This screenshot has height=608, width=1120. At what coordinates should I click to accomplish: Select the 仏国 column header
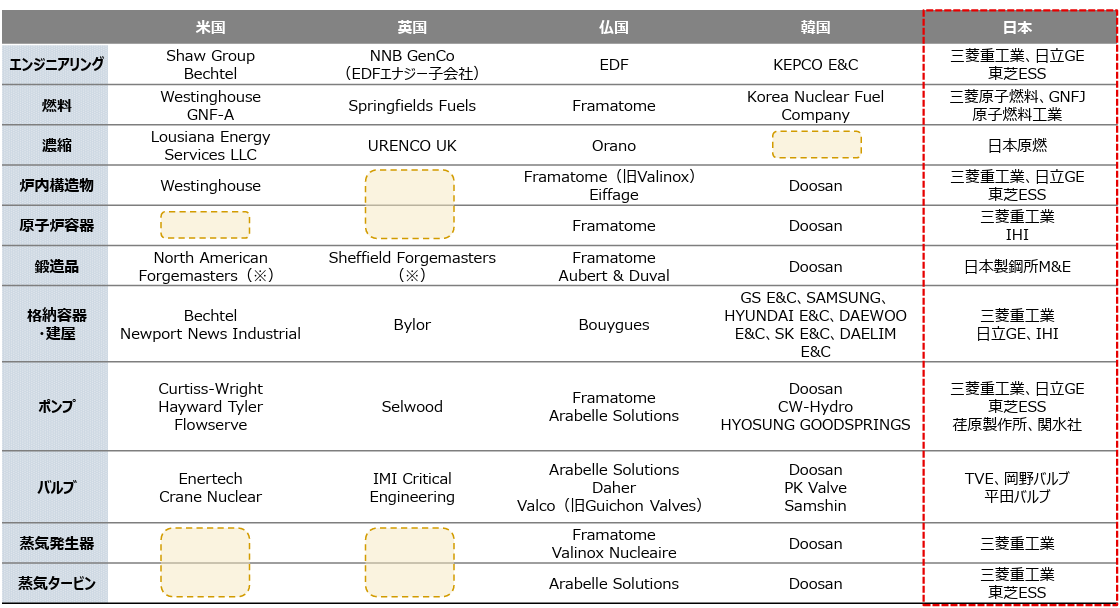[x=613, y=28]
